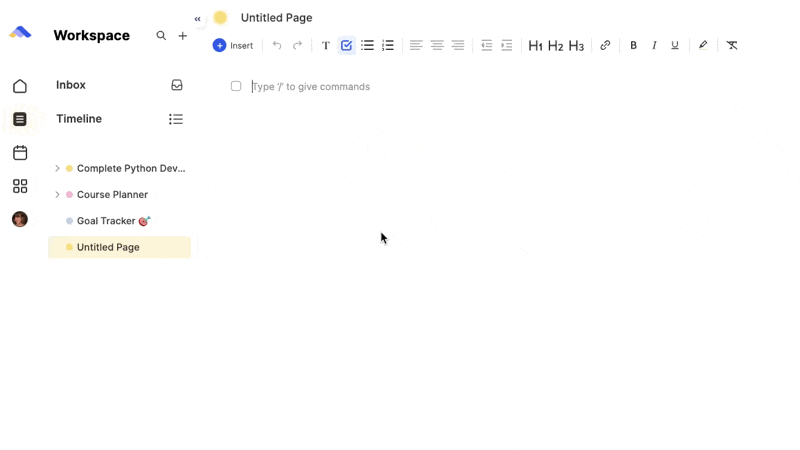800x450 pixels.
Task: Insert a link using chain icon
Action: (x=605, y=45)
